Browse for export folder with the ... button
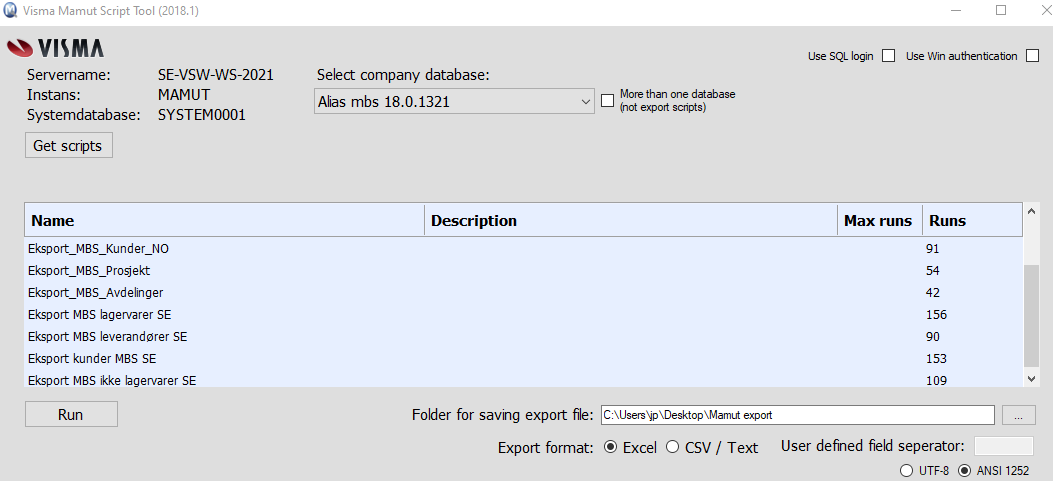Screen dimensions: 1053x481 coord(1019,416)
